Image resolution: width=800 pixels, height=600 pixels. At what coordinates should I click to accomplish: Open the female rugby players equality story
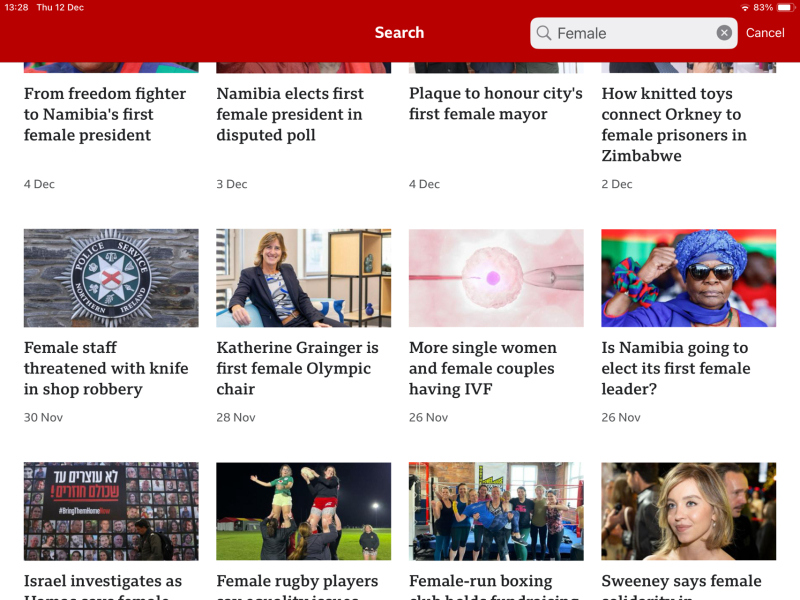point(298,585)
